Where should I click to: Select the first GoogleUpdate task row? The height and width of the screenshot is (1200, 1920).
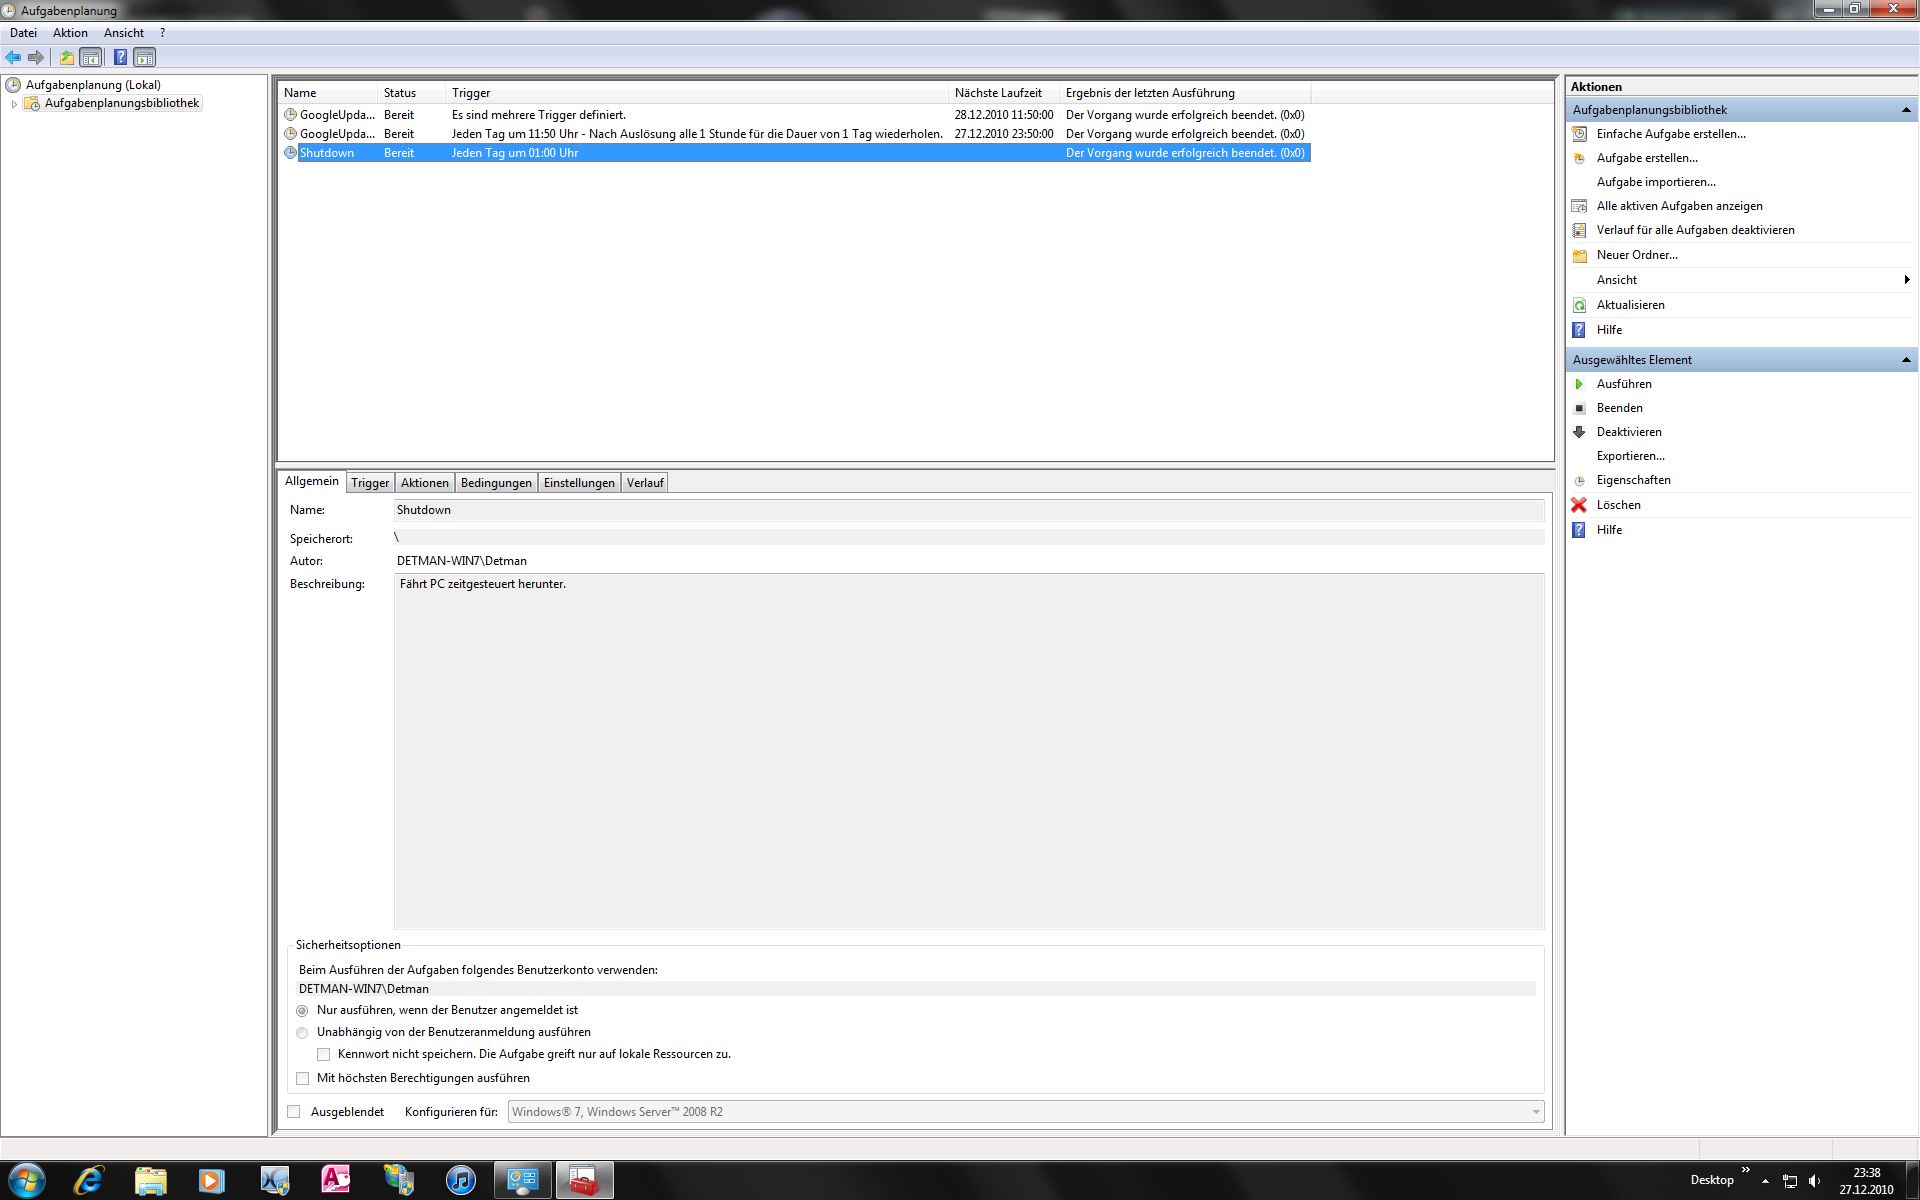coord(337,115)
